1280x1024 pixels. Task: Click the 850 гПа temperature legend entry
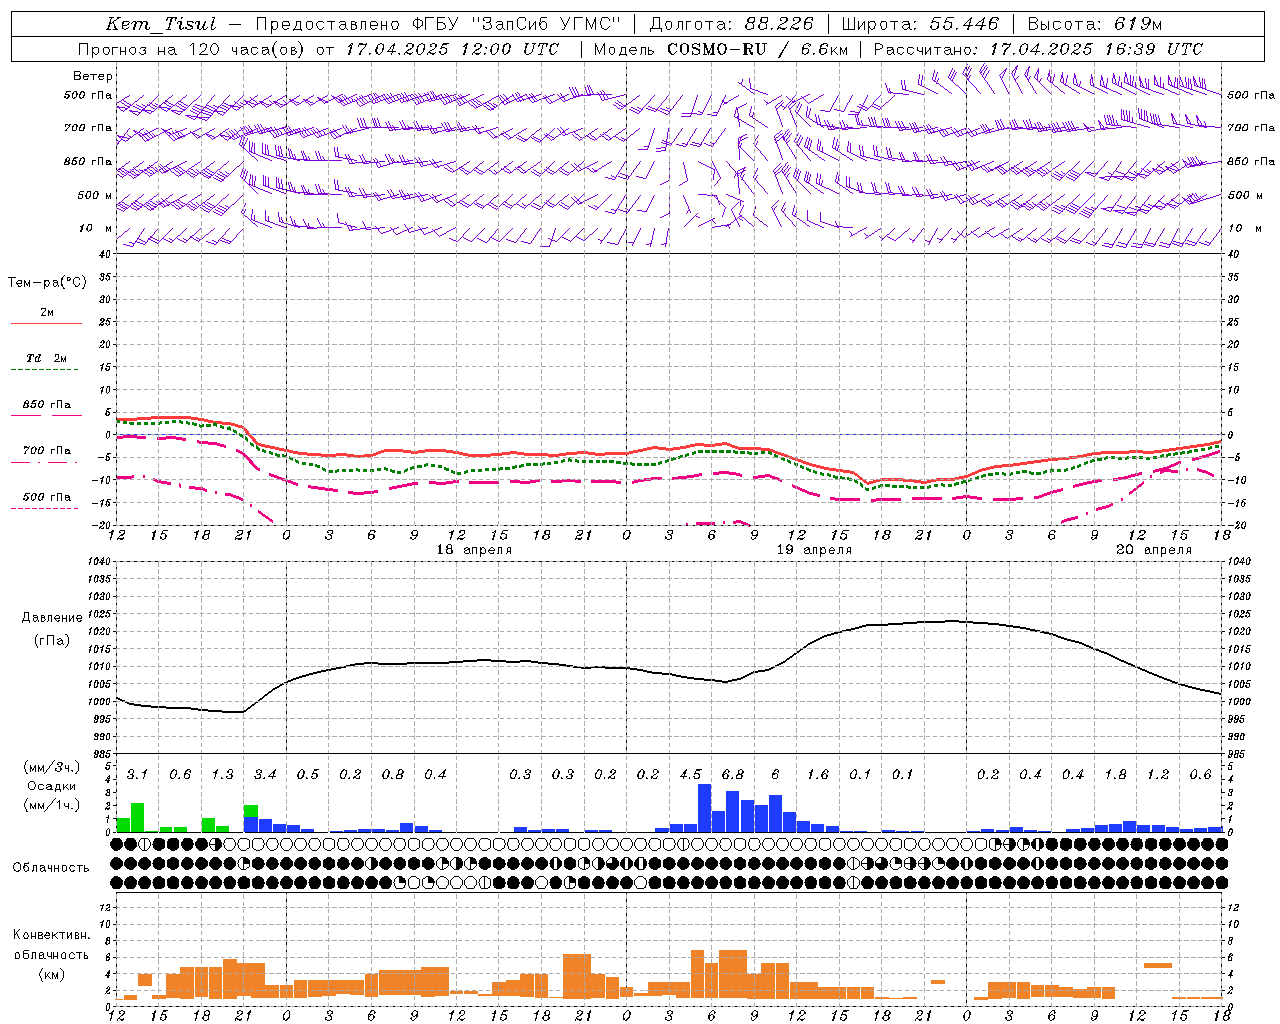(x=47, y=405)
